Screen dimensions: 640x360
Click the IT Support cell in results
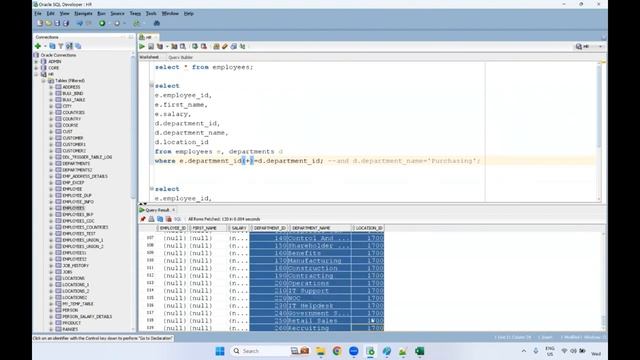point(320,291)
